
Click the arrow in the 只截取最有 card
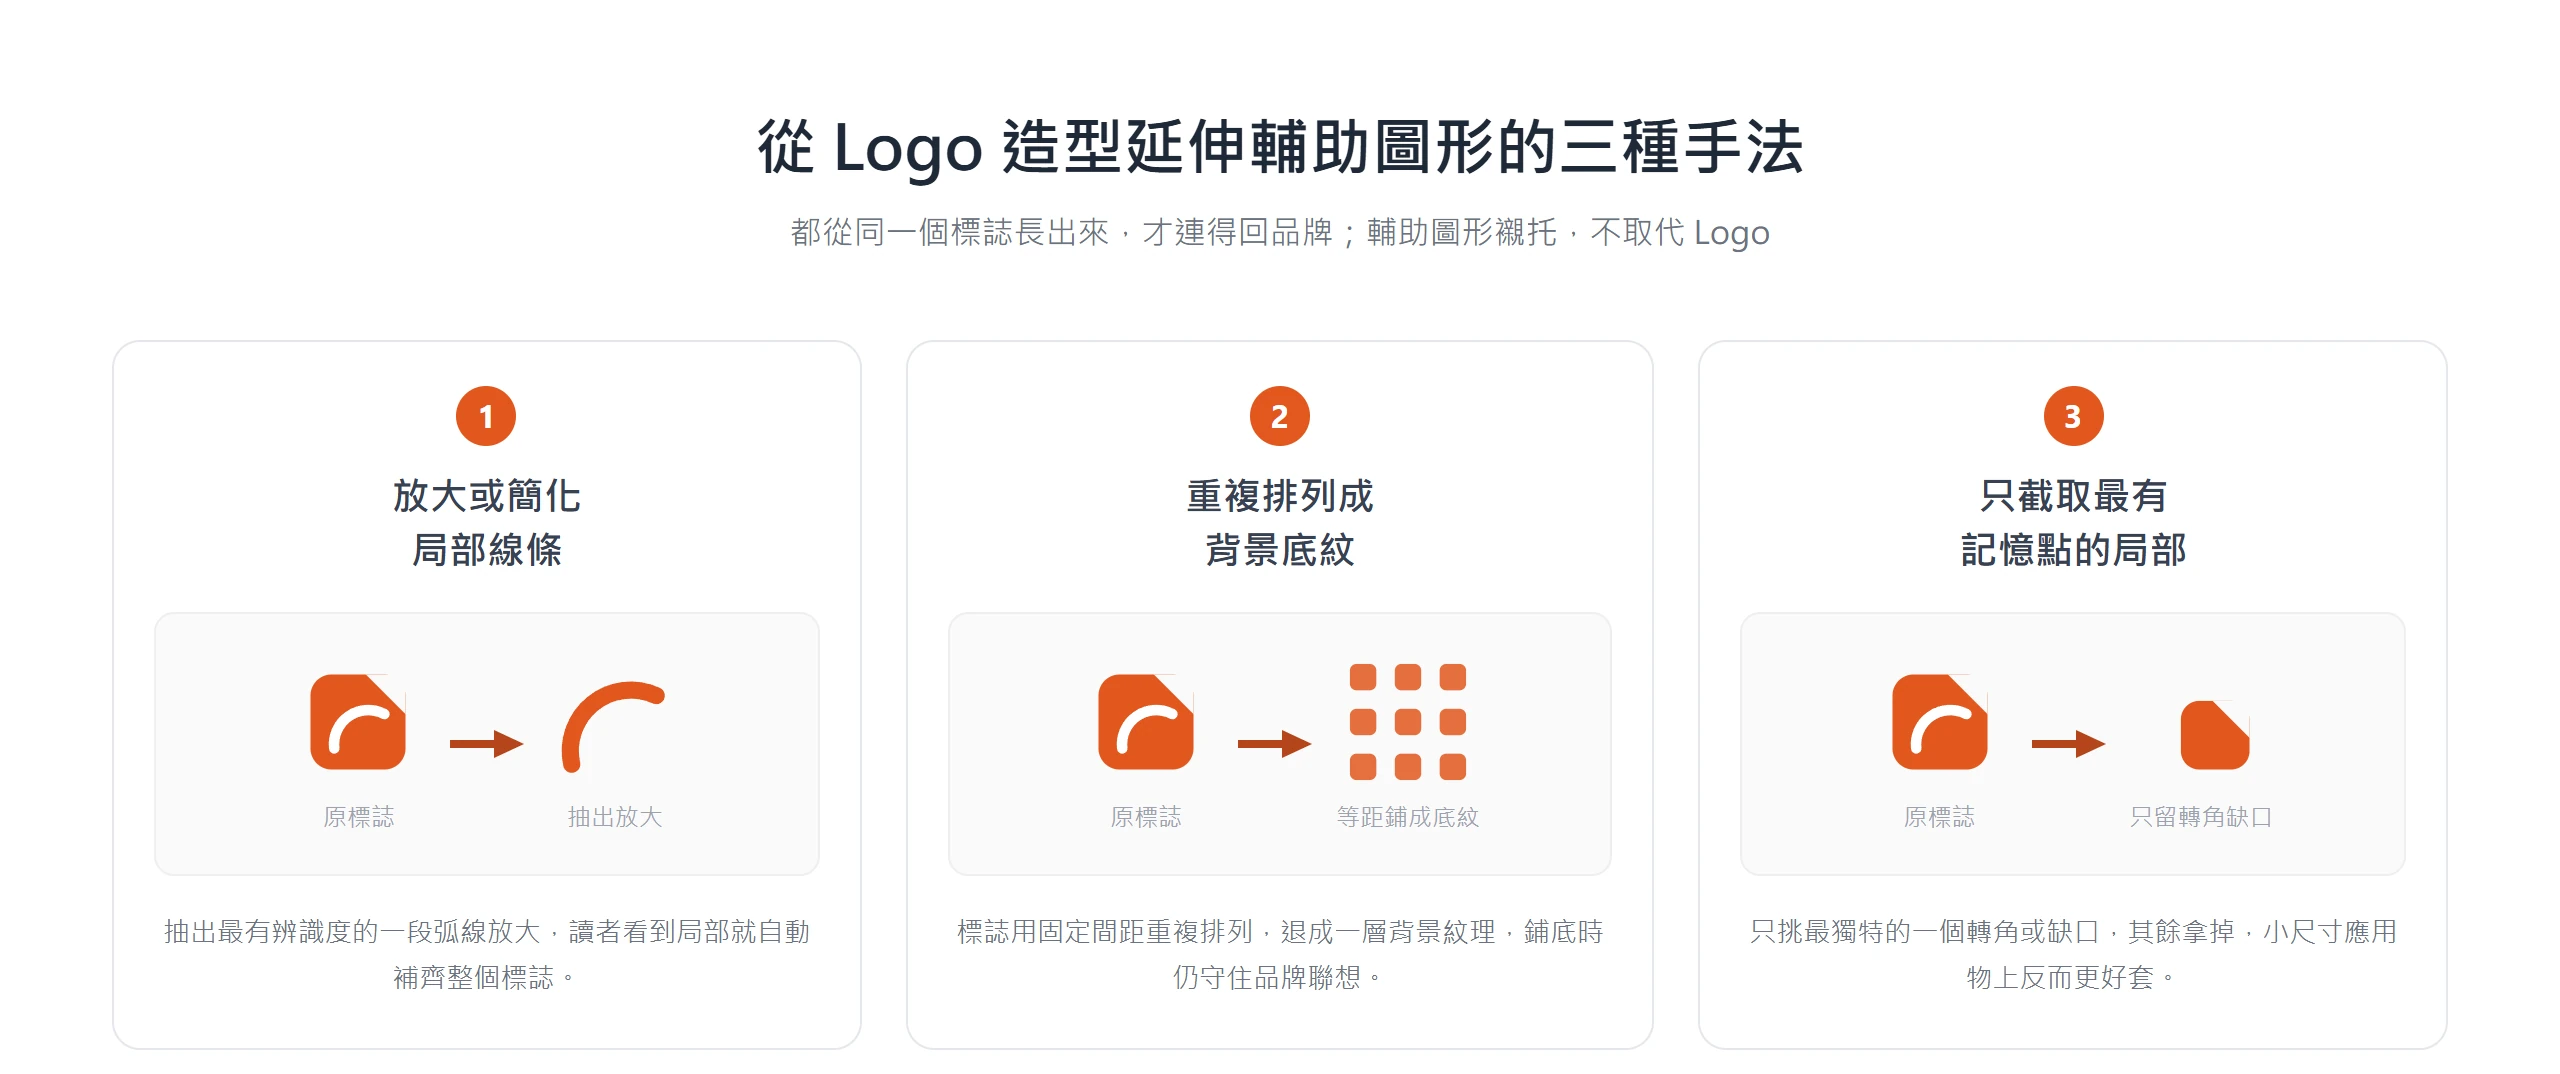(x=2069, y=743)
